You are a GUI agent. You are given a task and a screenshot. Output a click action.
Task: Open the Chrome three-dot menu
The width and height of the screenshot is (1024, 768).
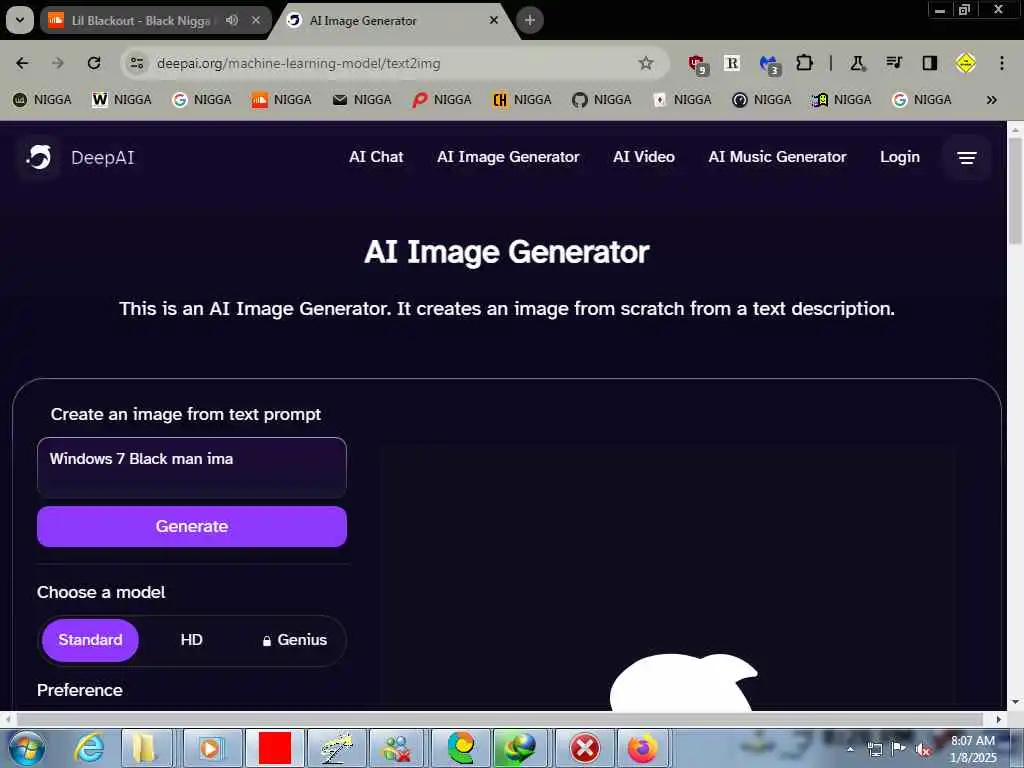pyautogui.click(x=1002, y=63)
